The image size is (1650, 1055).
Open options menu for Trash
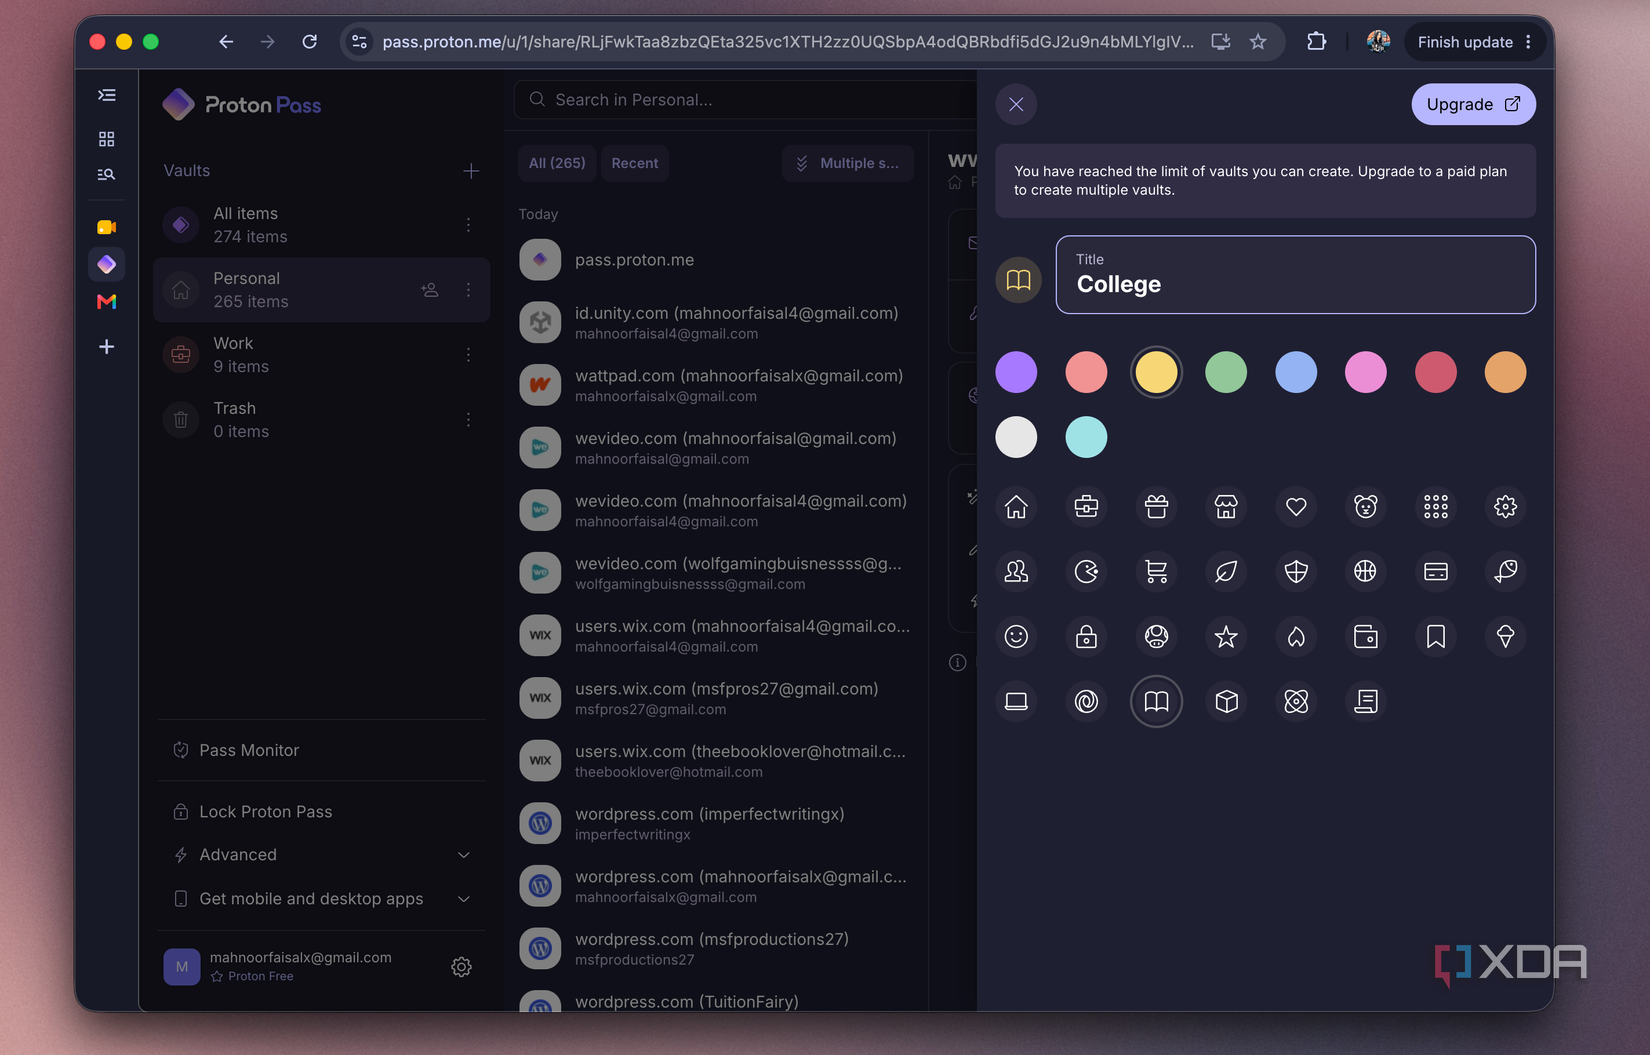pos(468,420)
